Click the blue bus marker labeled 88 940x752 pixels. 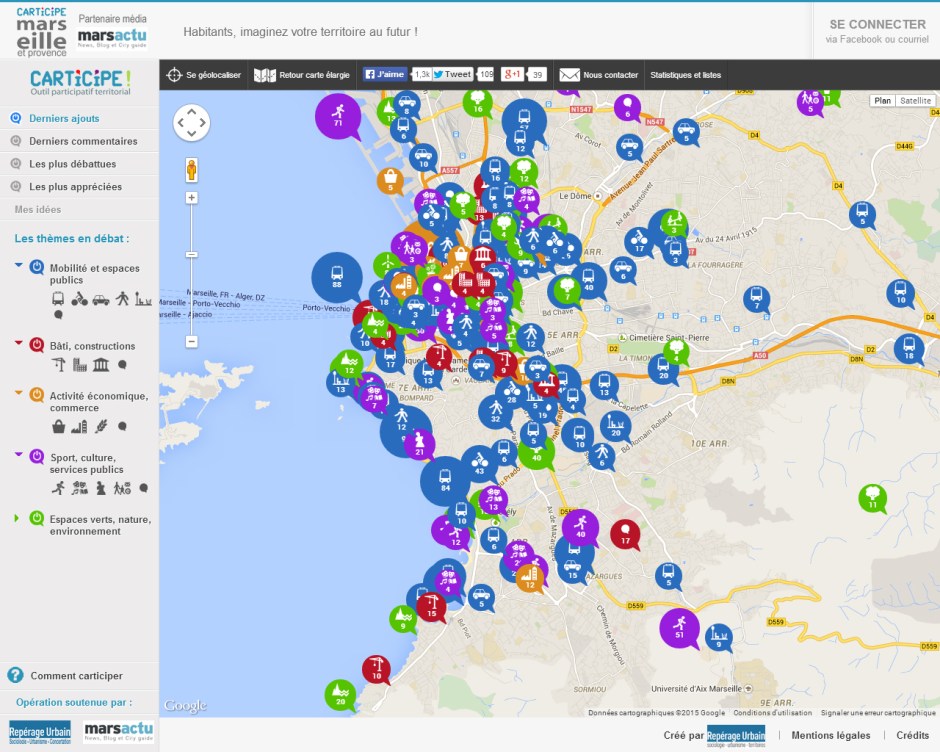337,276
